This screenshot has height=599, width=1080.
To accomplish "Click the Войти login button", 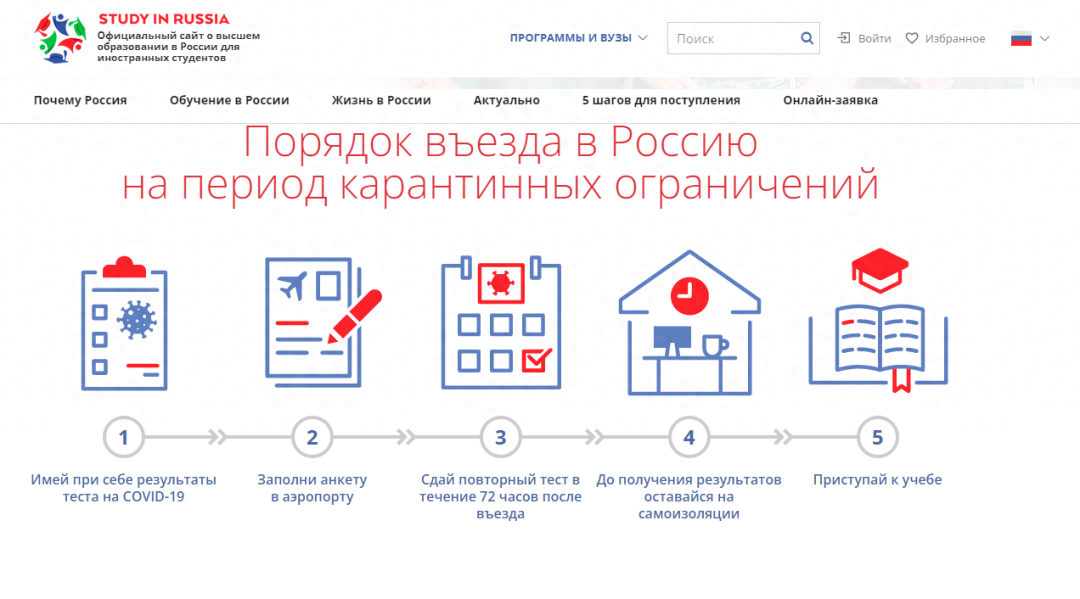I will point(865,39).
